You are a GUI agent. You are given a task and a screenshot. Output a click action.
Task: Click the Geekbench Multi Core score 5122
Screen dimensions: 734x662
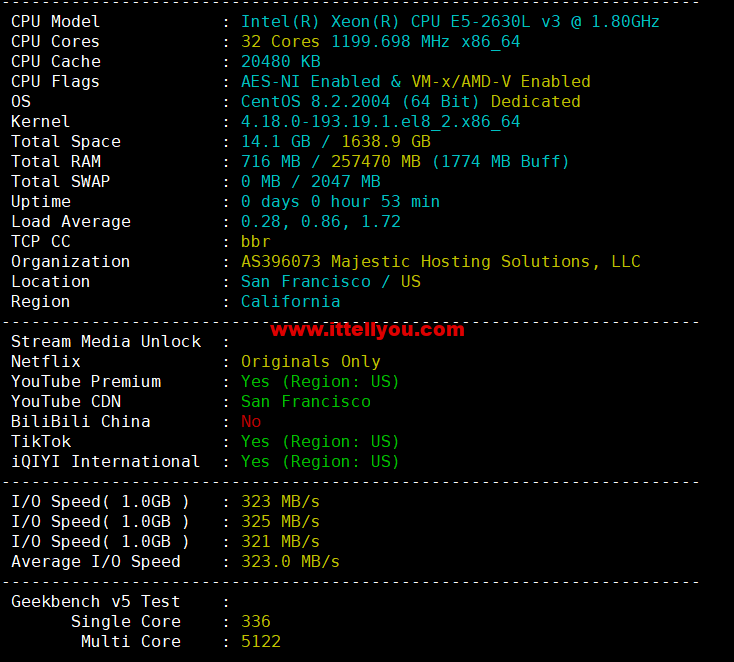[260, 641]
